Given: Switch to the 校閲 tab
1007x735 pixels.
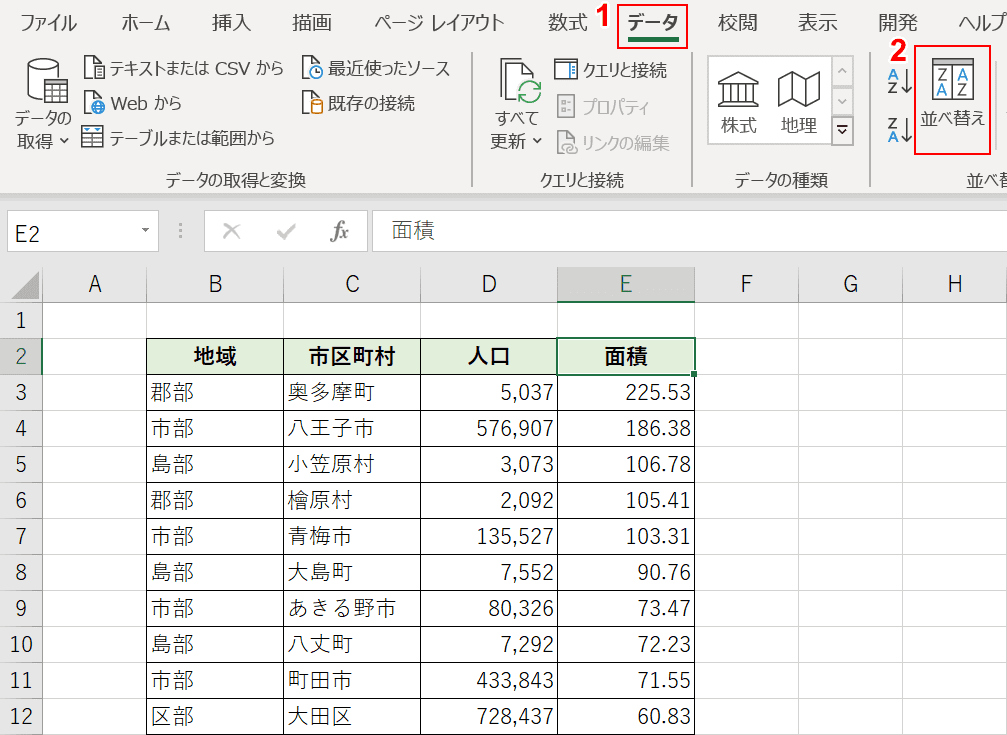Looking at the screenshot, I should [737, 23].
